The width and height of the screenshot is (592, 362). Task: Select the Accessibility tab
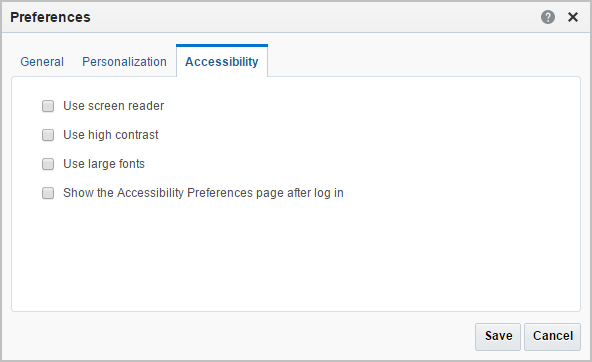tap(222, 62)
